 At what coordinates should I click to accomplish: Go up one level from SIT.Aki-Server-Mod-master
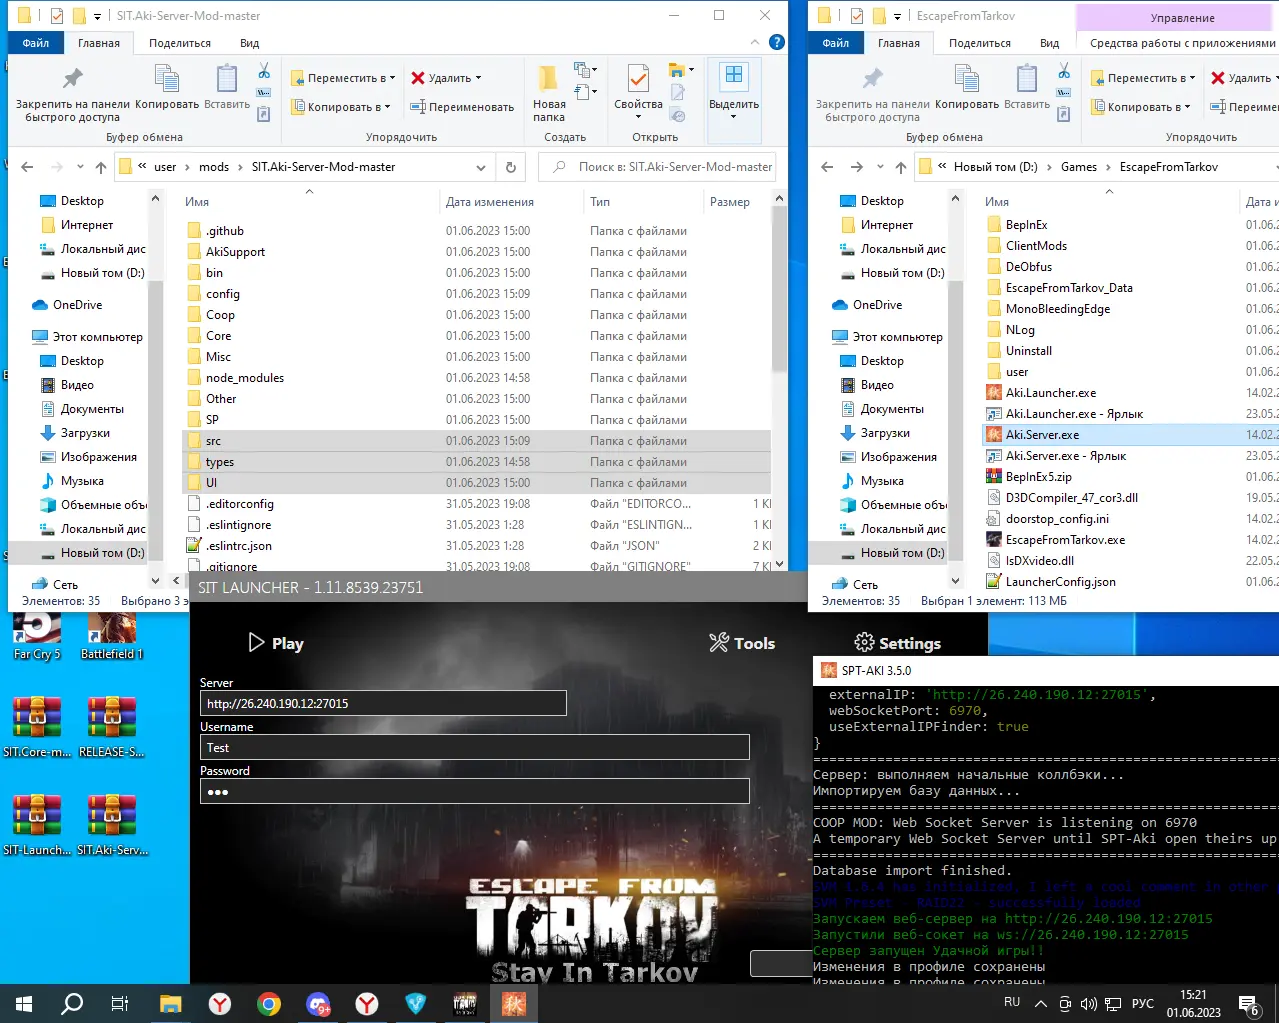[101, 167]
